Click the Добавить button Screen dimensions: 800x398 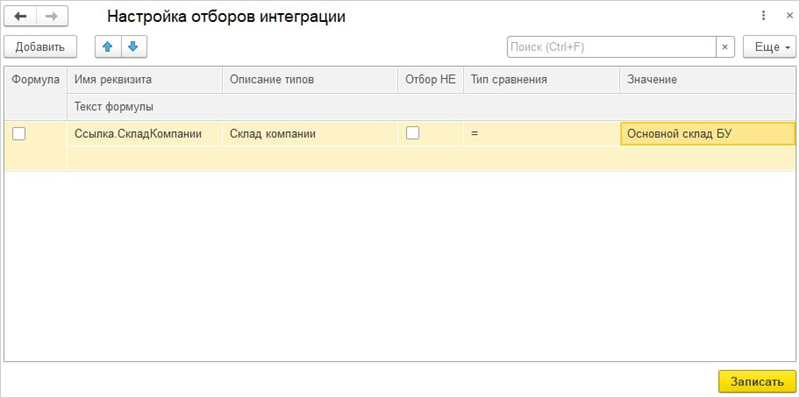[x=40, y=47]
